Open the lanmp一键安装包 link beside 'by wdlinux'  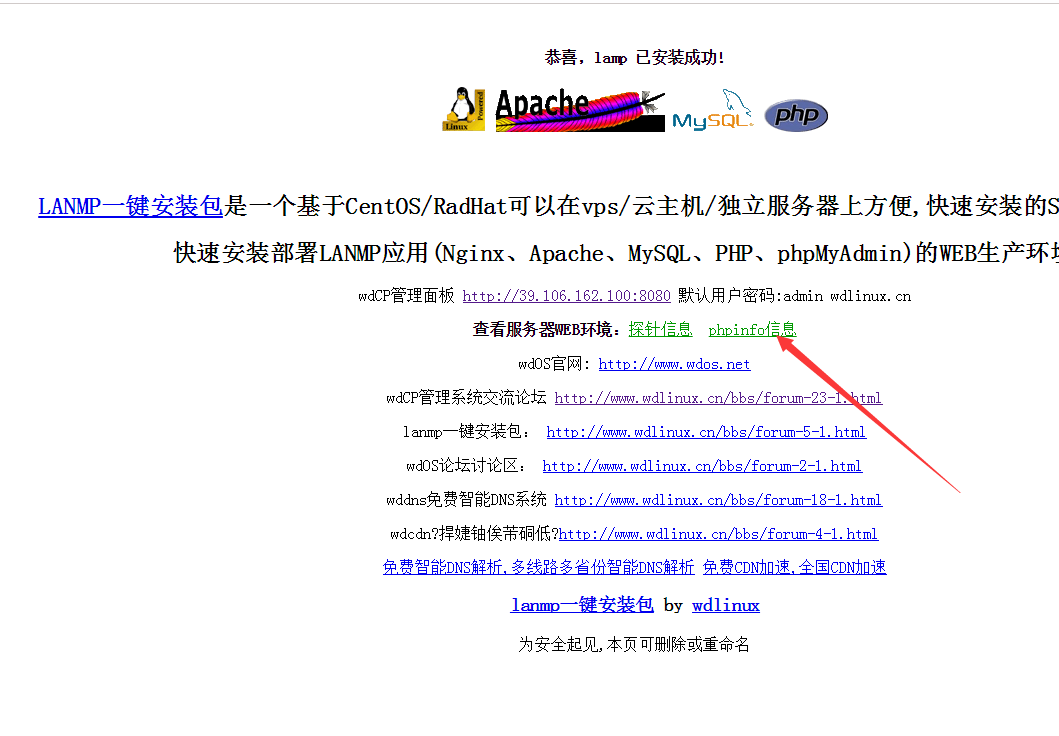[582, 605]
